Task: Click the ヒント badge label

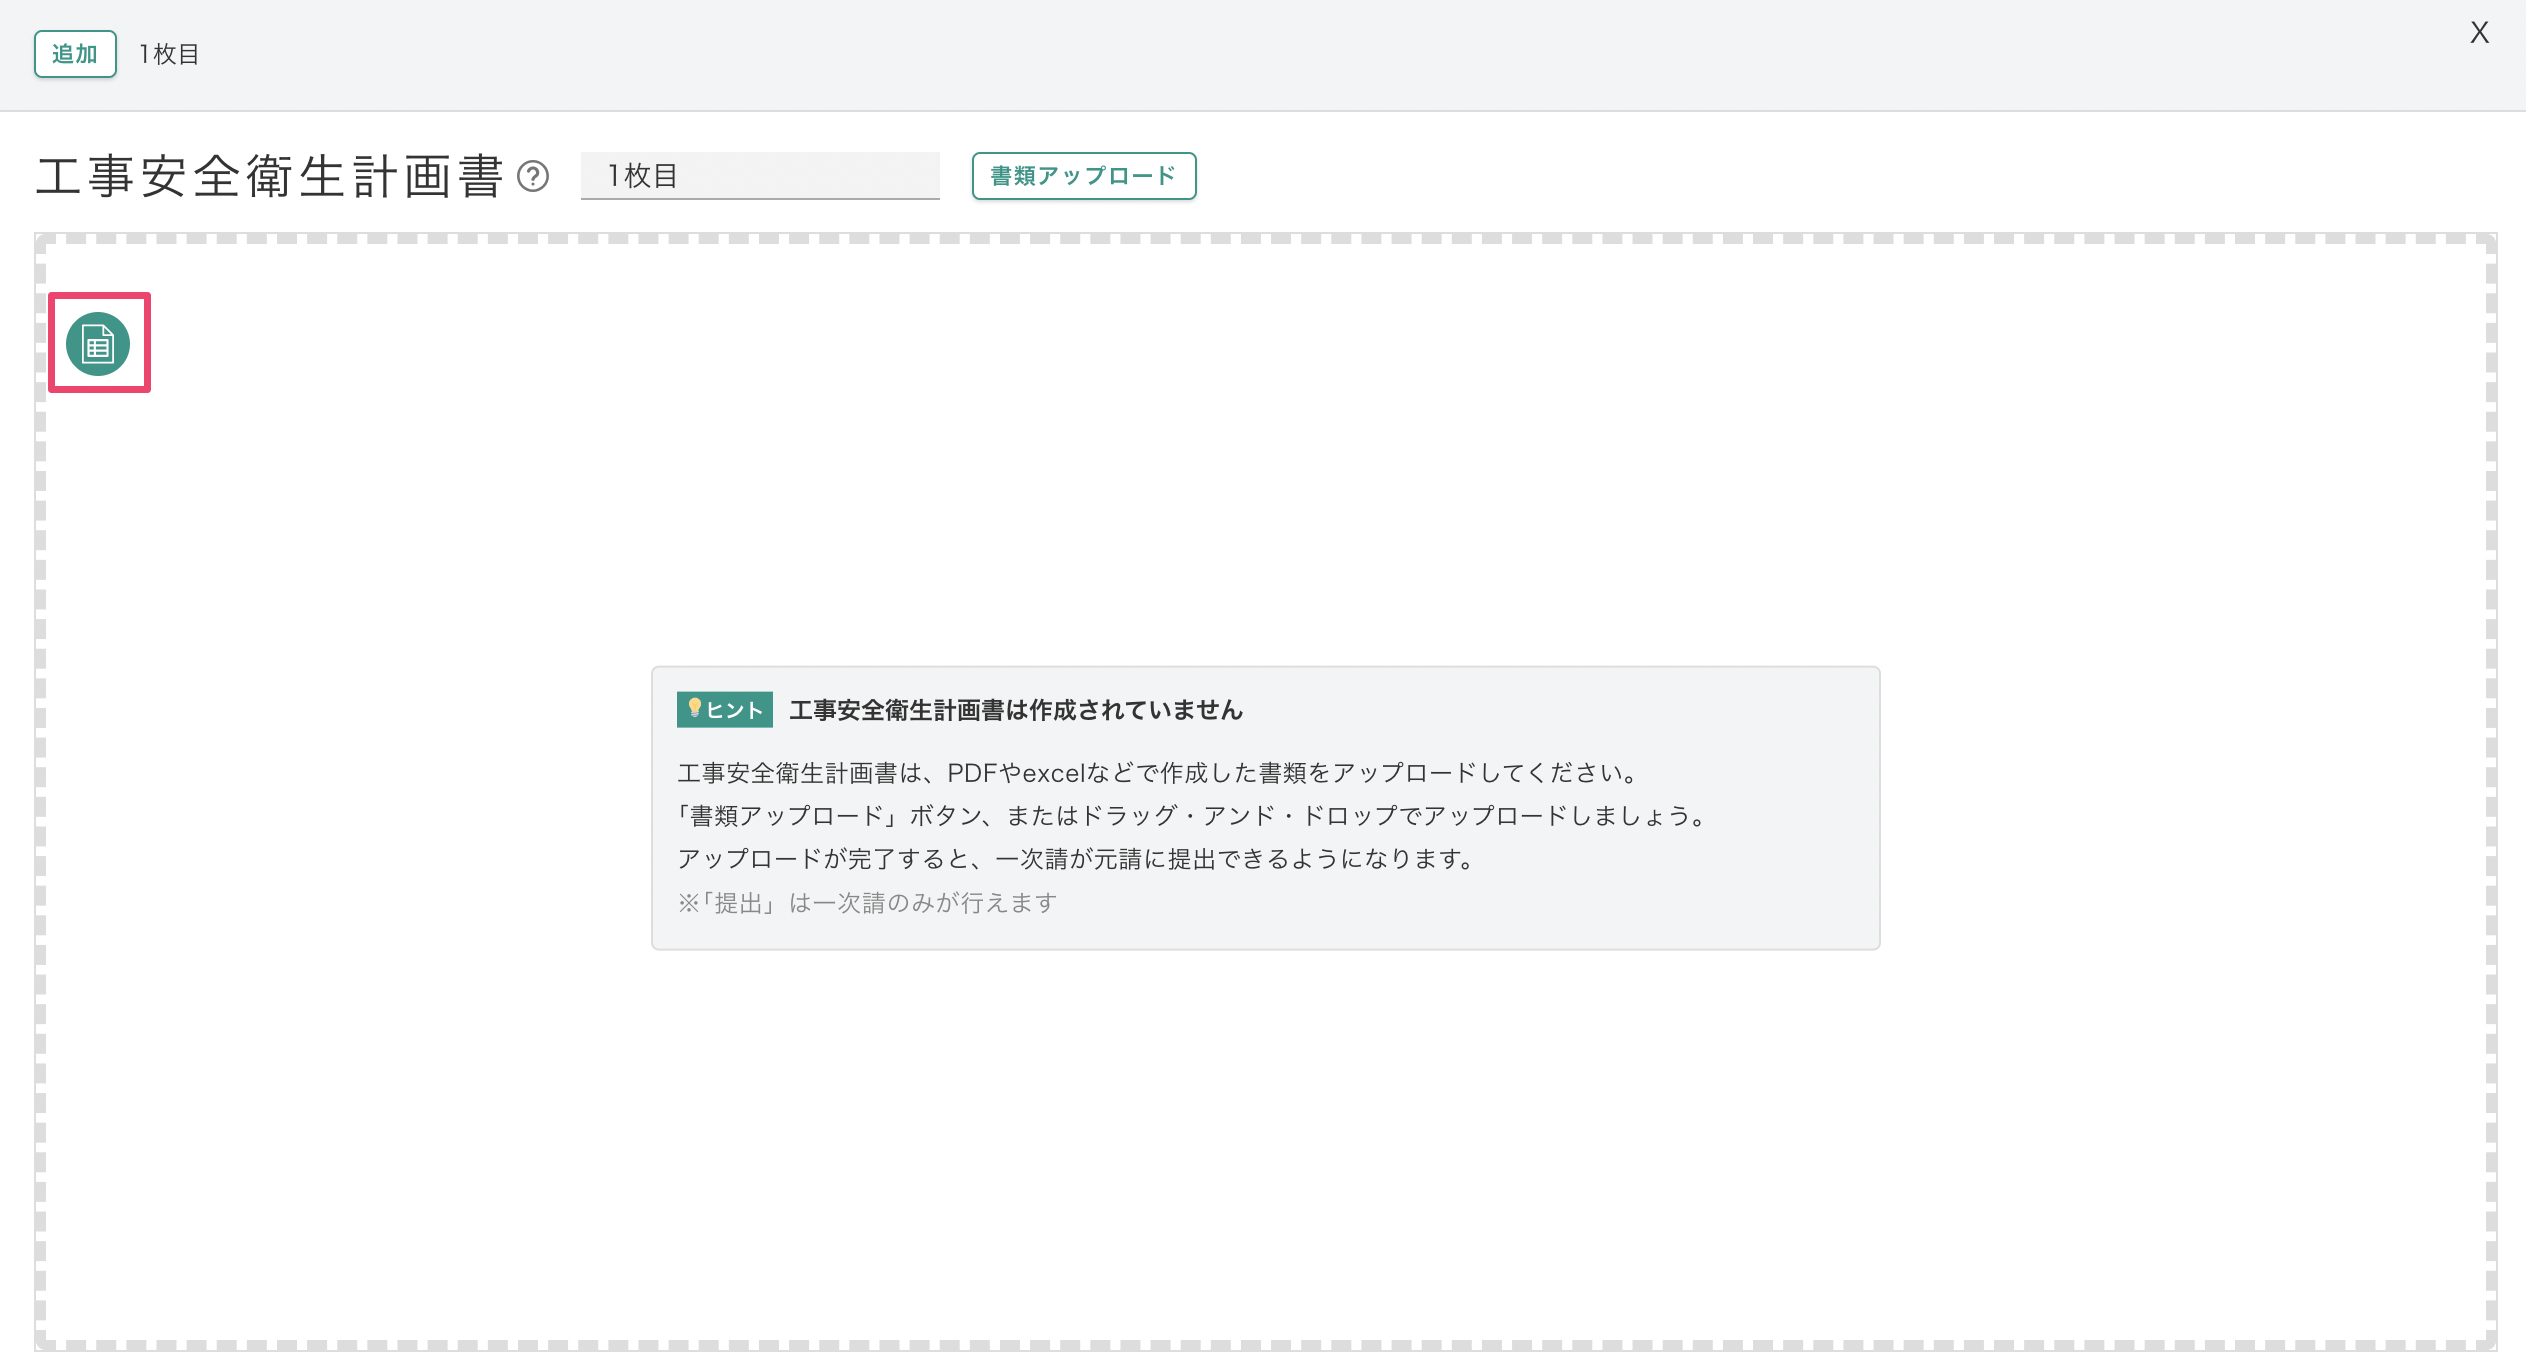Action: 735,710
